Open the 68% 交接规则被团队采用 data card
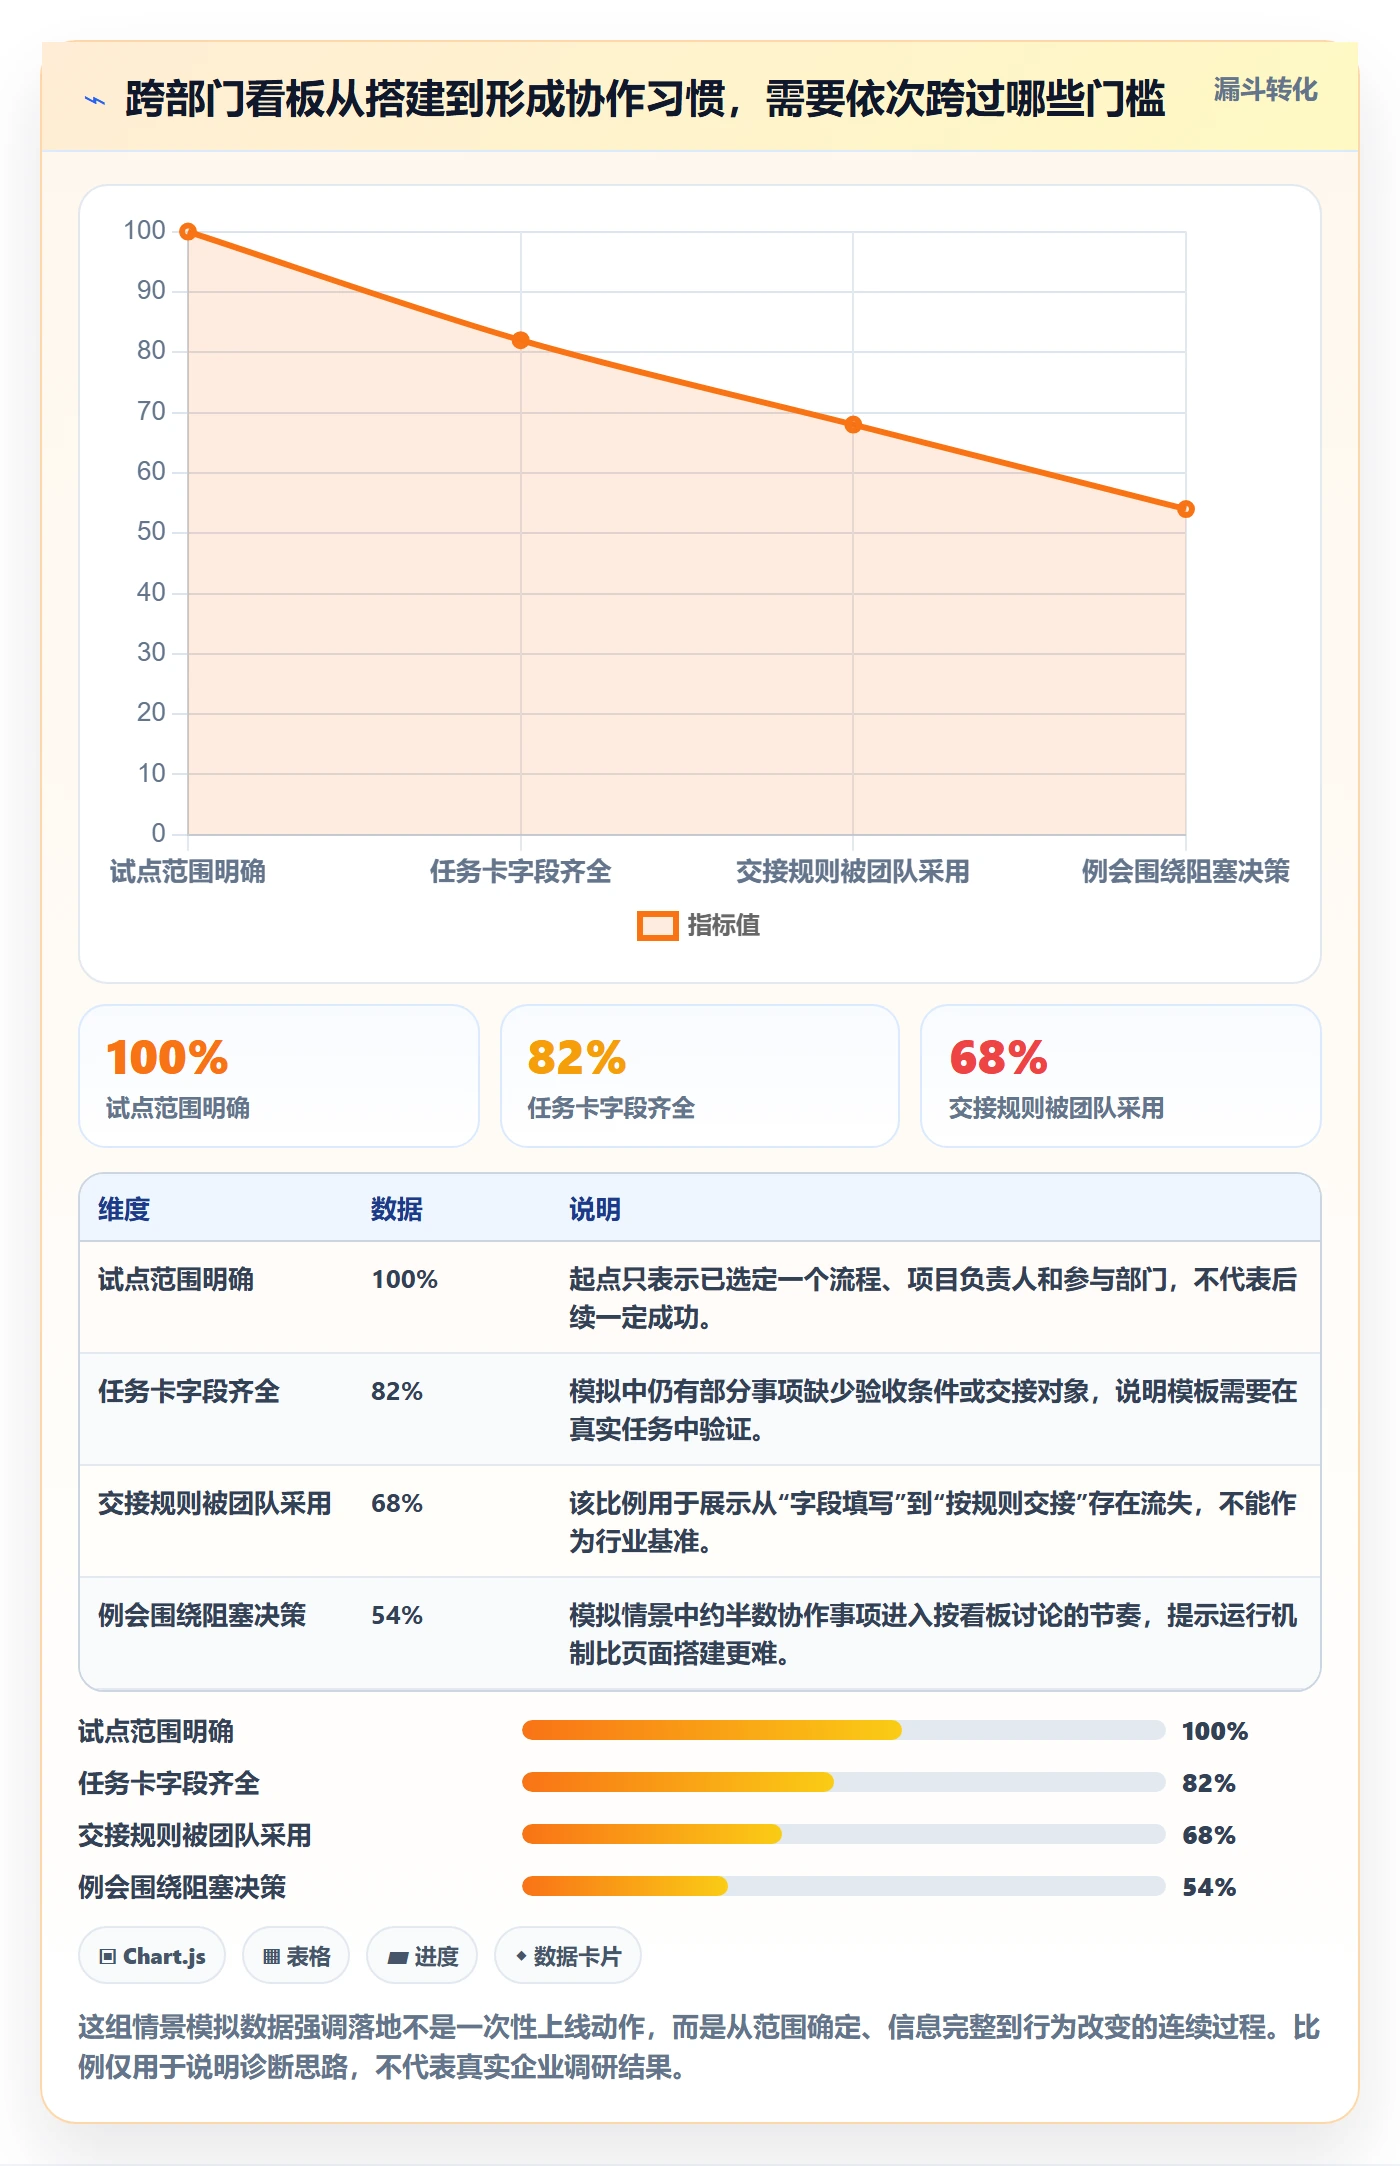 [x=1120, y=1076]
